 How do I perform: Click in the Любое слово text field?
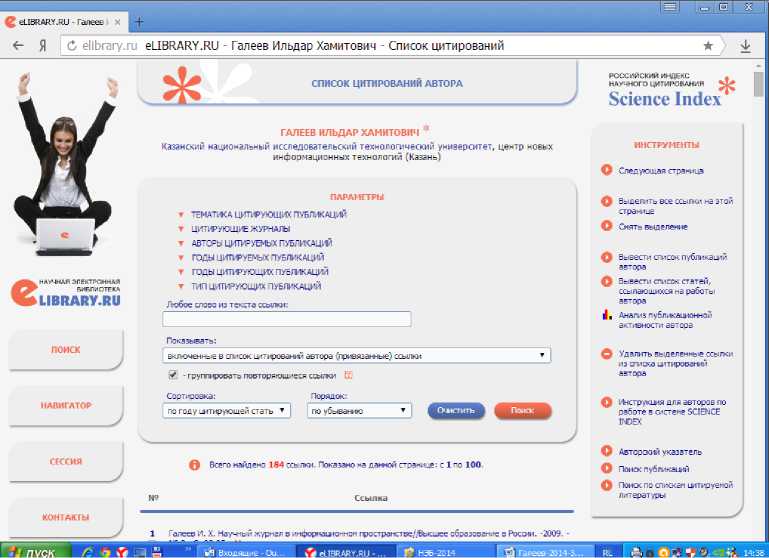(x=287, y=319)
